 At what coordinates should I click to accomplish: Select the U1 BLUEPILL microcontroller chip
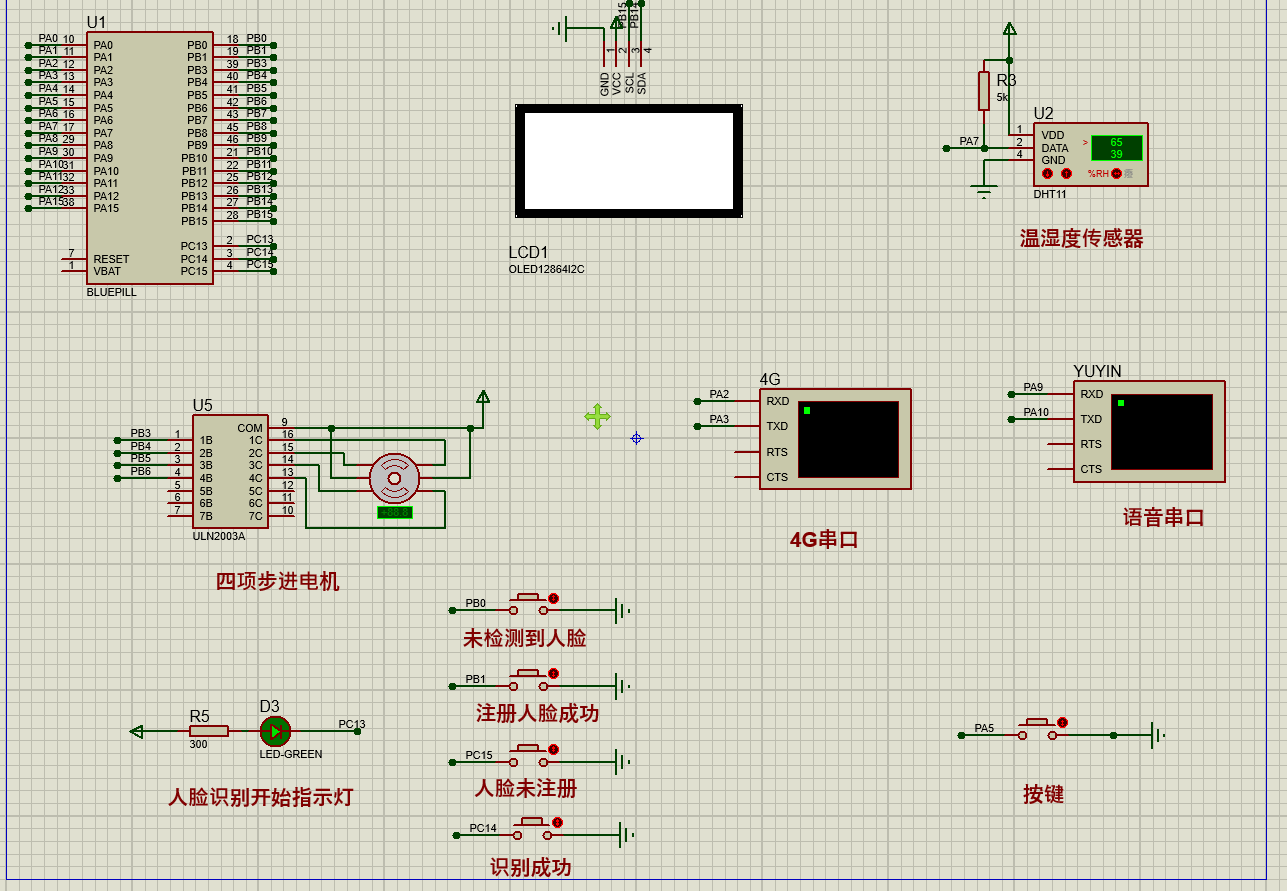pos(149,158)
